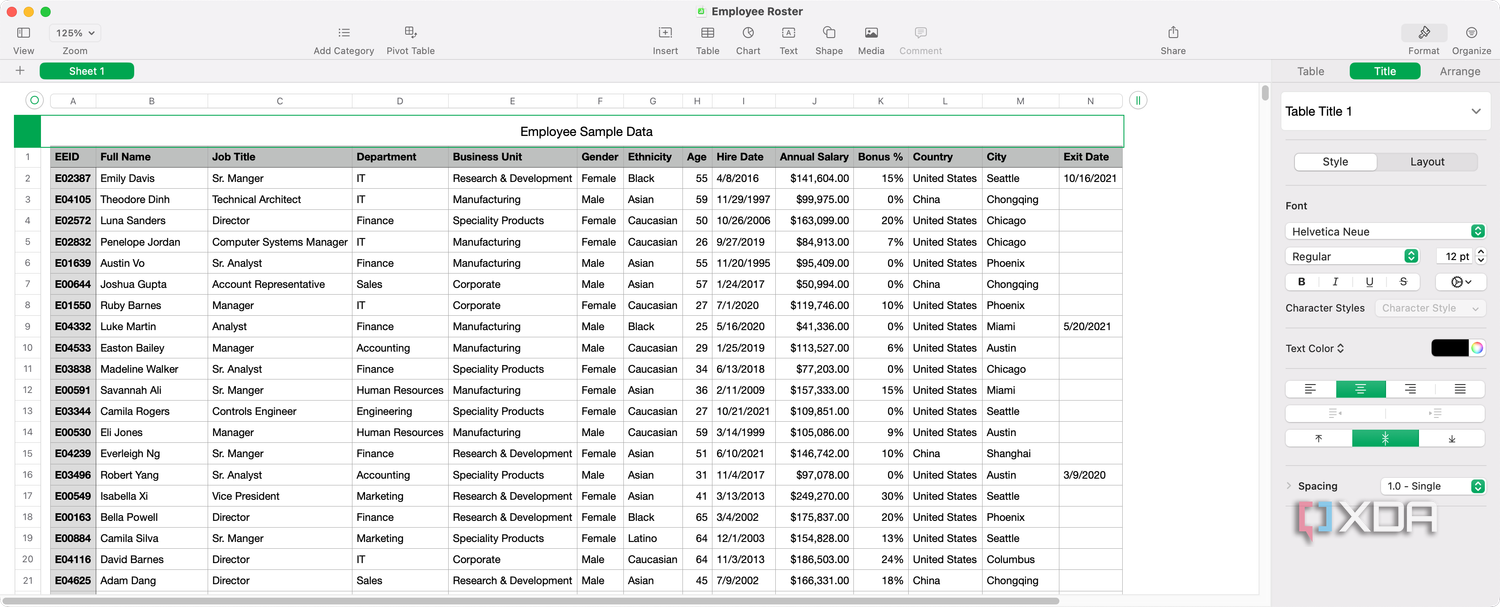Click the Pivot Table toolbar icon
This screenshot has height=607, width=1500.
click(410, 33)
